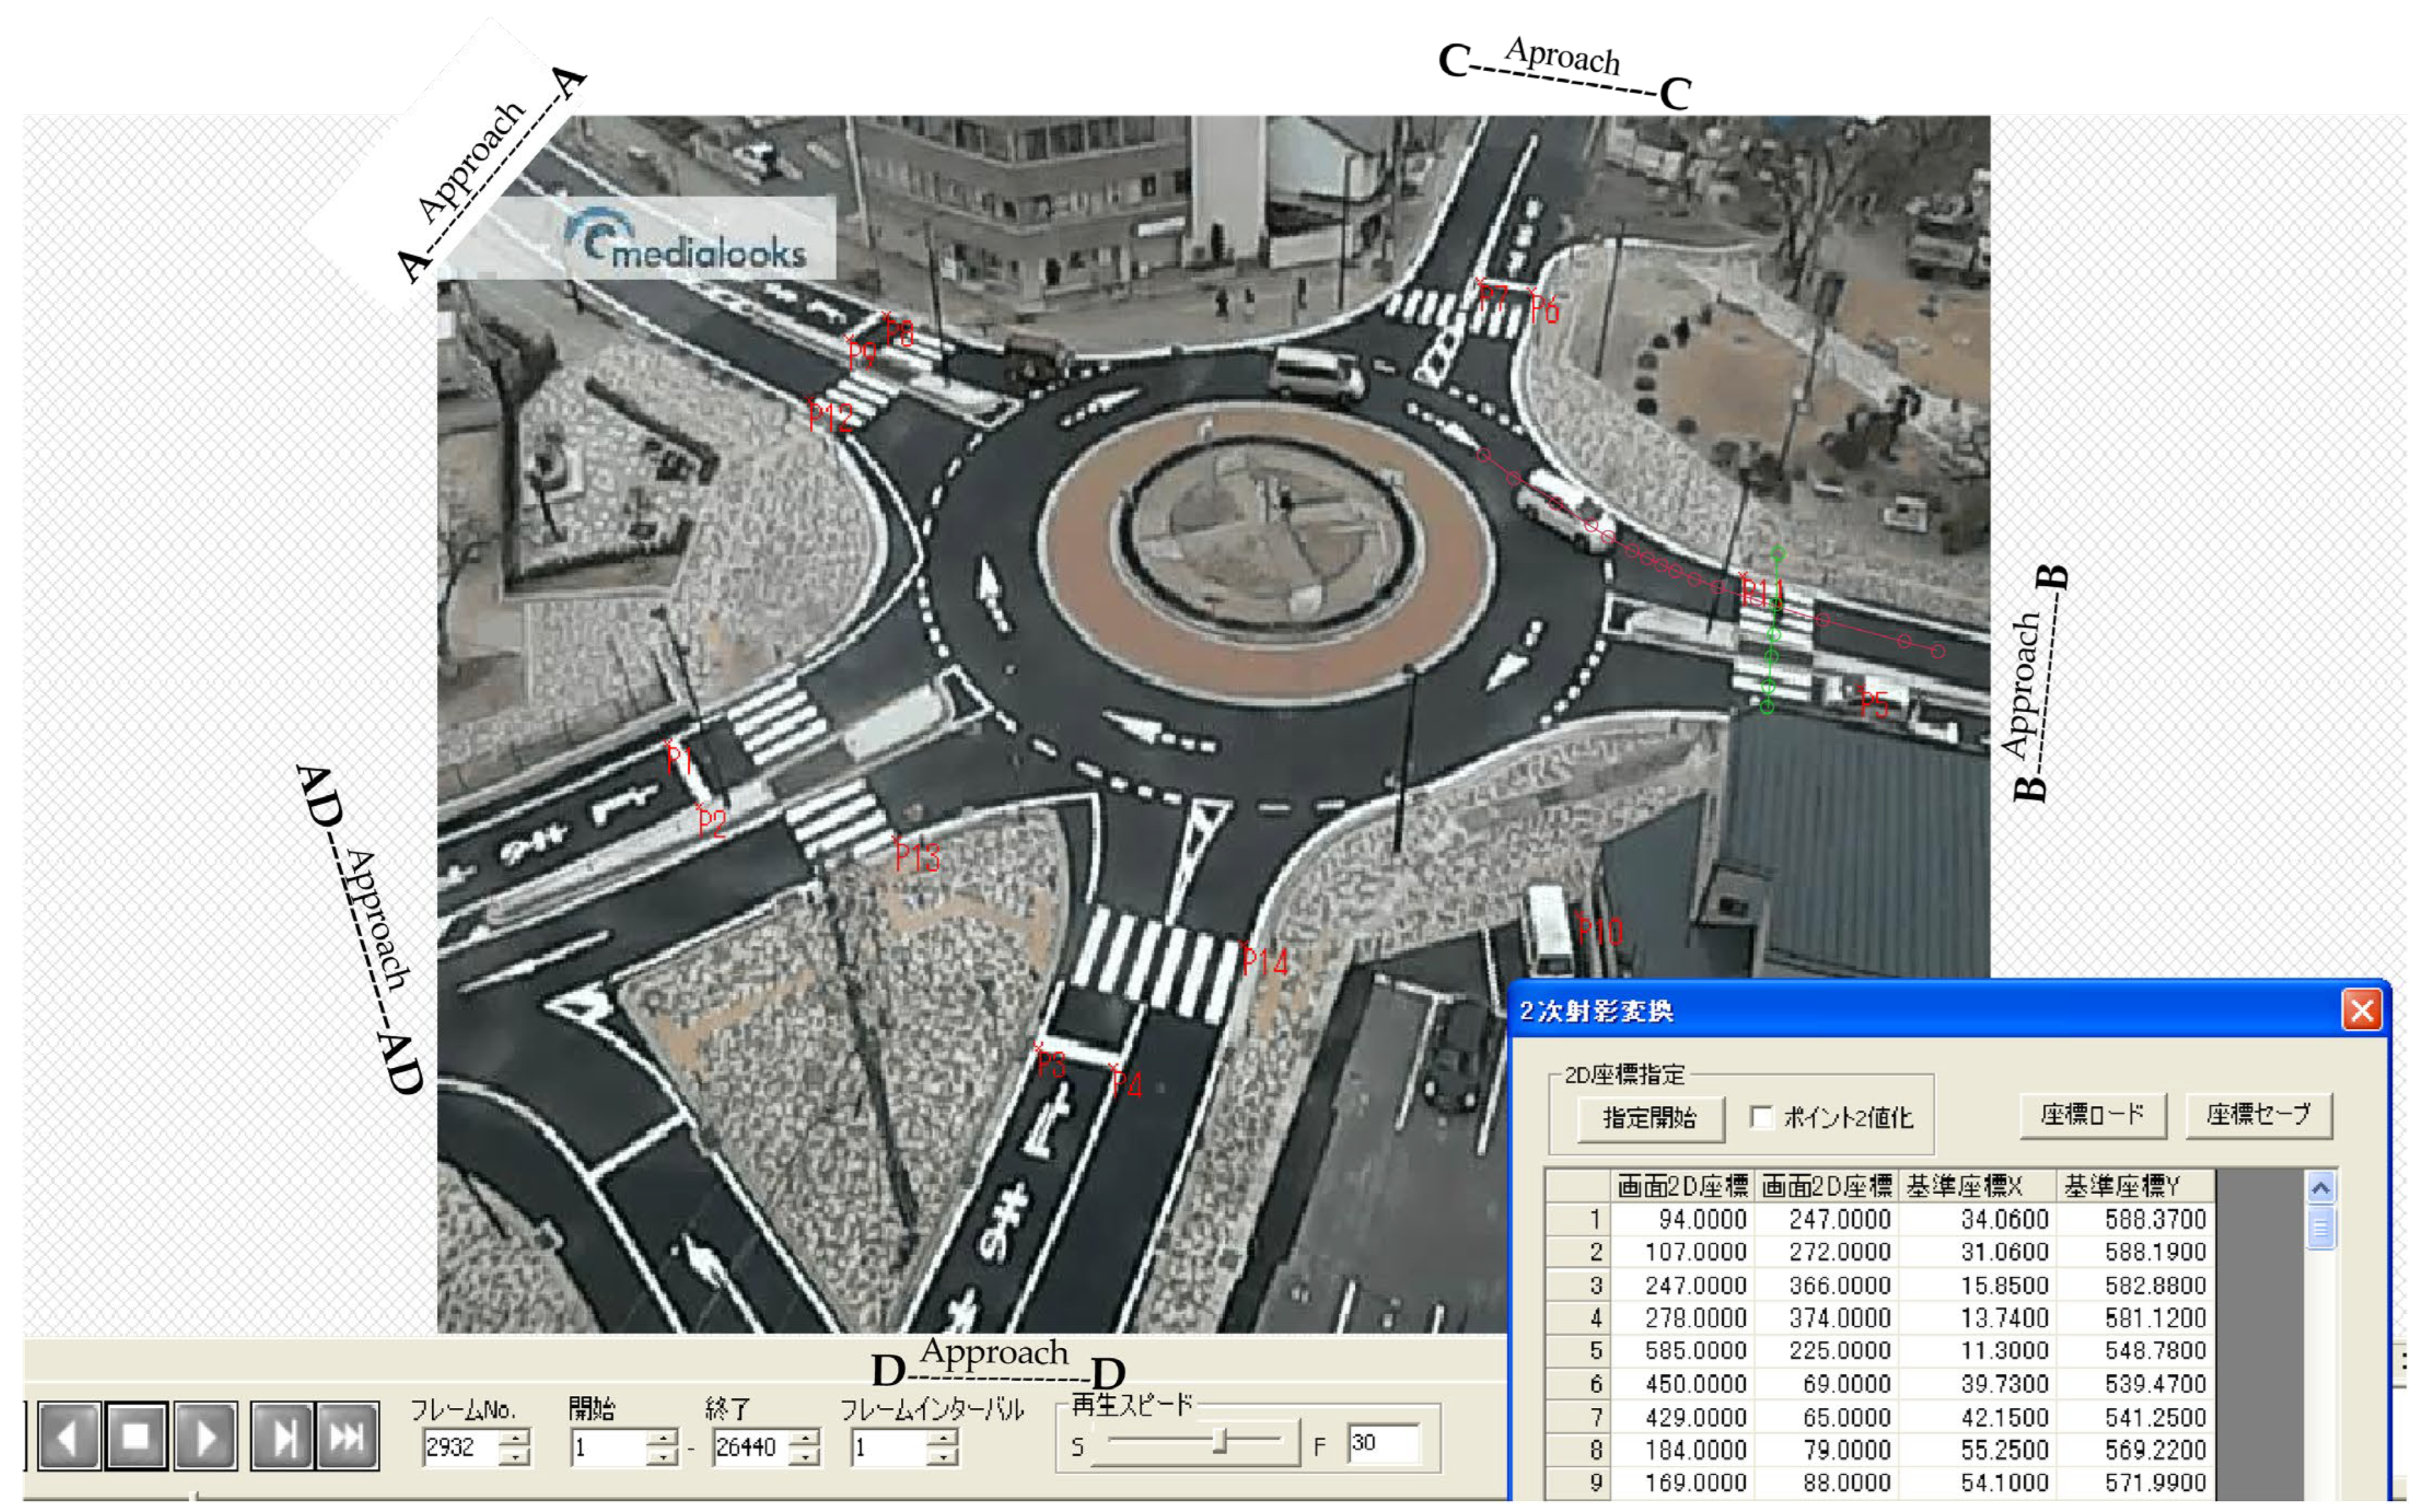
Task: Click the forward play button
Action: pos(205,1437)
